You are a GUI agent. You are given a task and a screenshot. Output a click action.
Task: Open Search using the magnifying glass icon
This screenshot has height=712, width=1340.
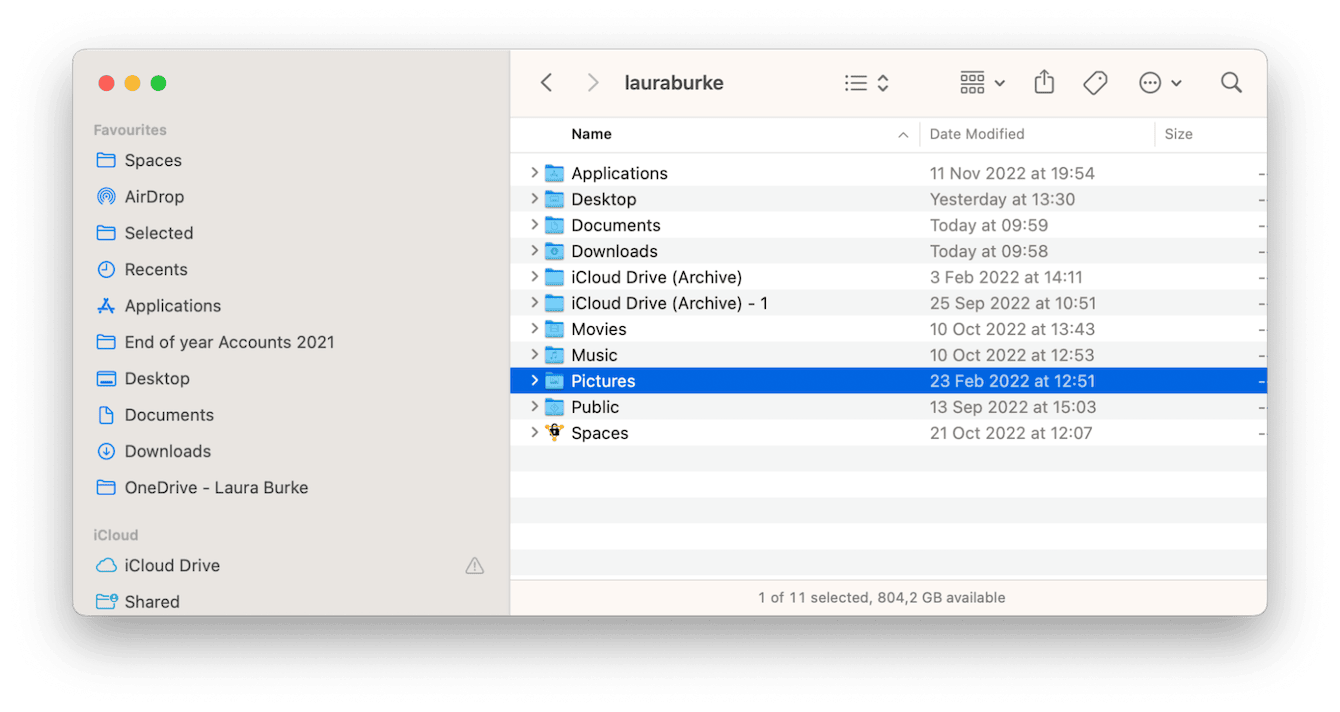1231,83
